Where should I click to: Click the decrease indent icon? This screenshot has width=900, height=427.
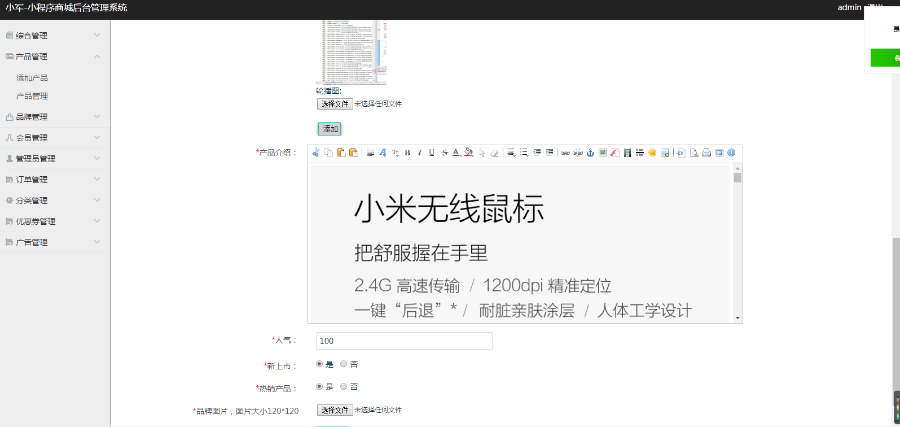click(536, 153)
